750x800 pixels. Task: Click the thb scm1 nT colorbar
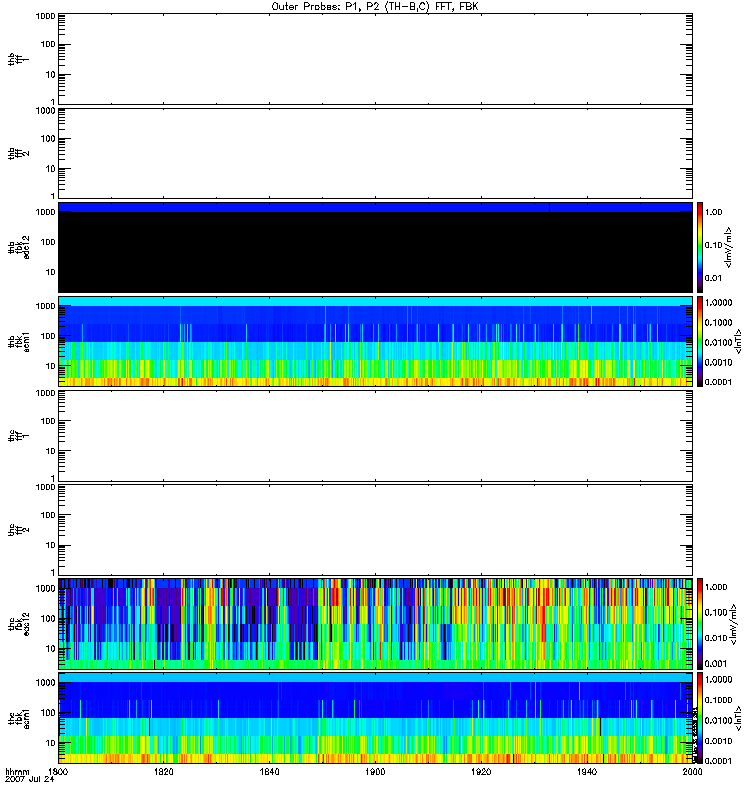[702, 341]
